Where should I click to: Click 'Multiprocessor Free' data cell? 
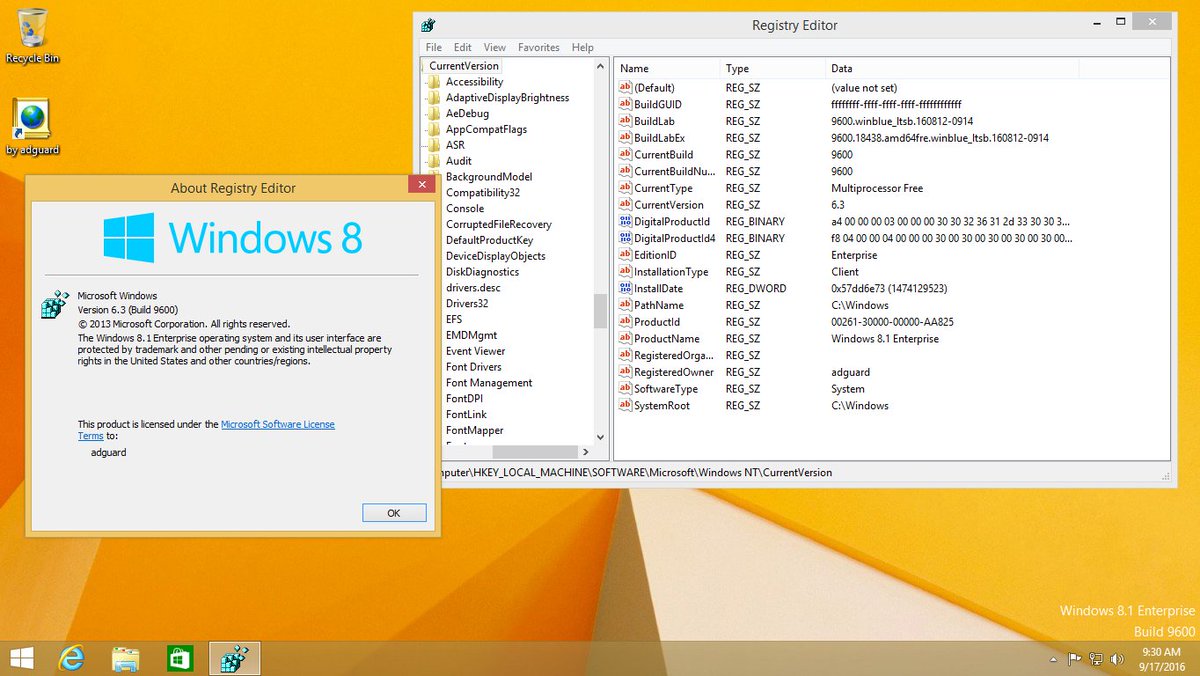click(x=877, y=188)
